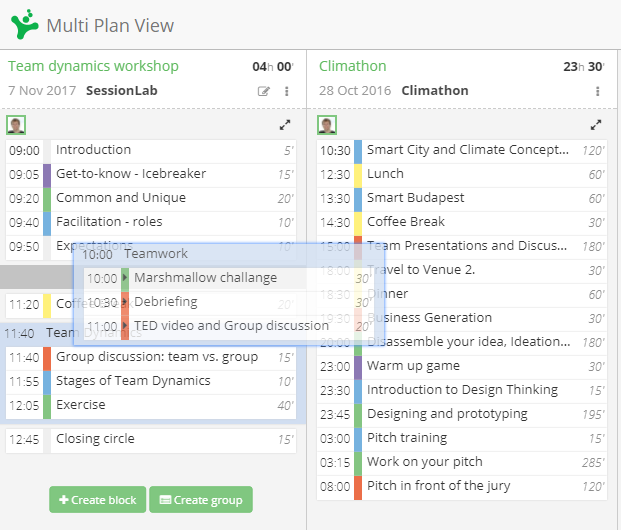Image resolution: width=621 pixels, height=530 pixels.
Task: Select the Pitch in front of the jury block
Action: point(462,487)
